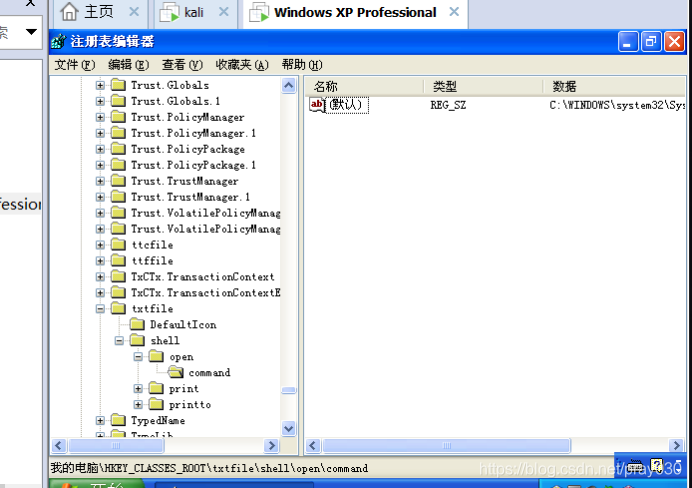Click tree pane scroll right arrow

coord(271,446)
